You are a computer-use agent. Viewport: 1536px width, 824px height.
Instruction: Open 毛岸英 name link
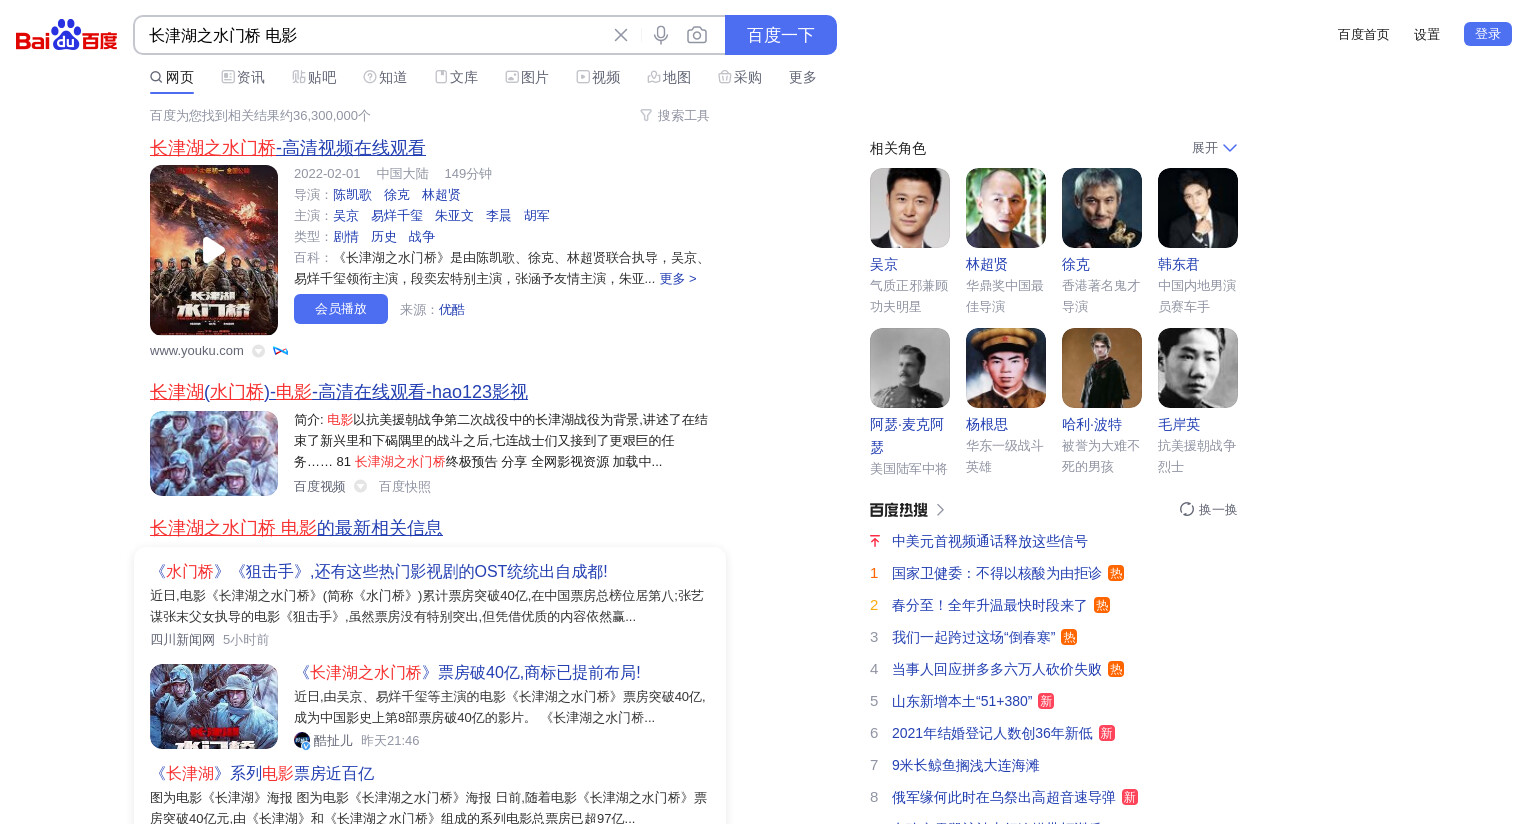pyautogui.click(x=1179, y=425)
